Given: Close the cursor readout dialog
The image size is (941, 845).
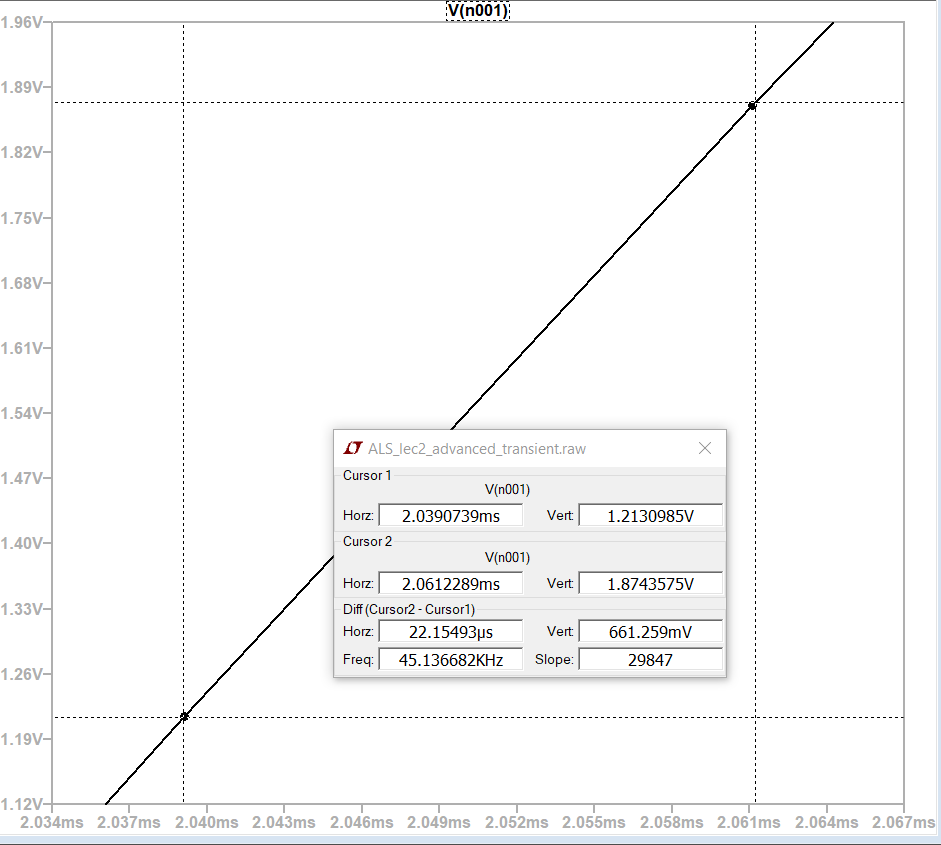Looking at the screenshot, I should [x=705, y=448].
